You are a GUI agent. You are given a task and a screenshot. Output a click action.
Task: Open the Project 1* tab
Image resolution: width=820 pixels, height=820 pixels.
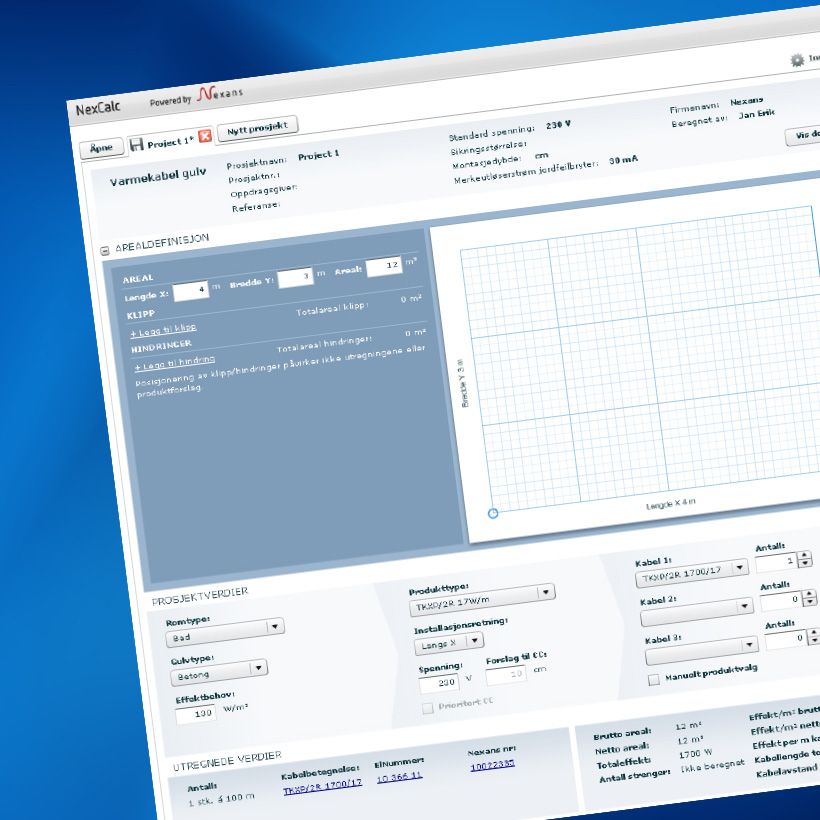pos(170,142)
